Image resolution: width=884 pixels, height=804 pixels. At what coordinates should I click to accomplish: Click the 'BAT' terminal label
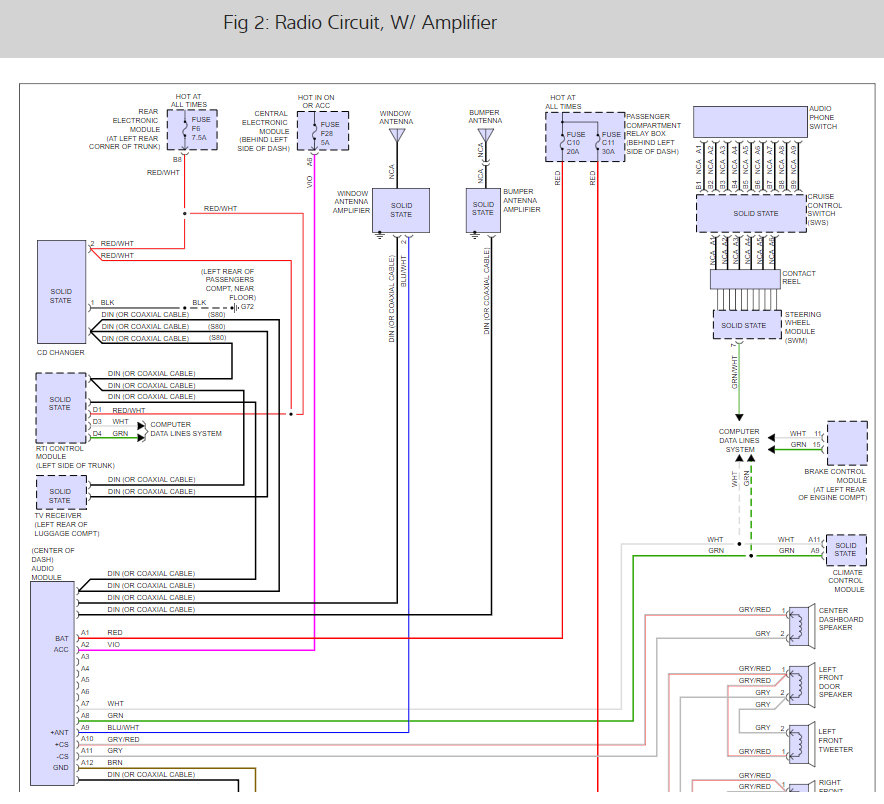pyautogui.click(x=61, y=638)
